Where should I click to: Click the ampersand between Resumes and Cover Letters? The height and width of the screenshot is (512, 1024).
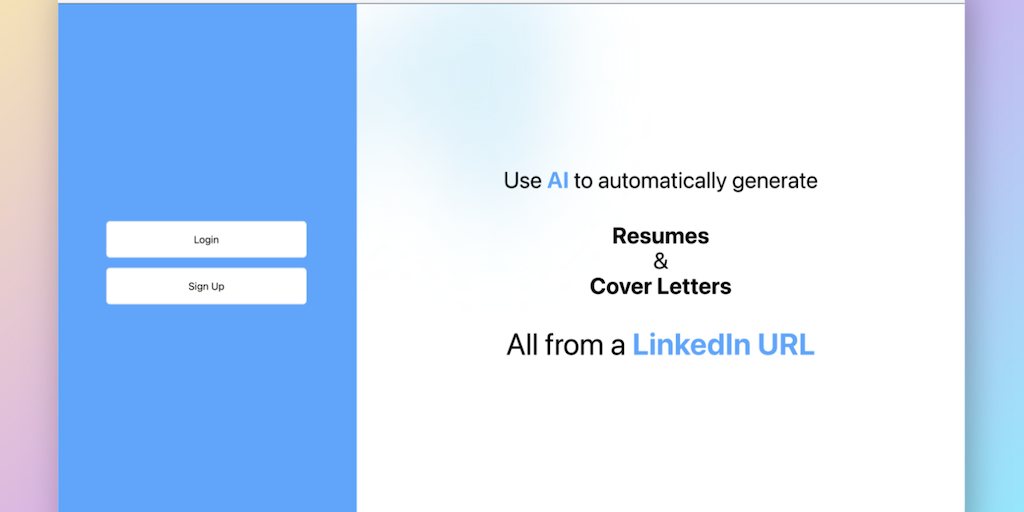click(x=660, y=261)
